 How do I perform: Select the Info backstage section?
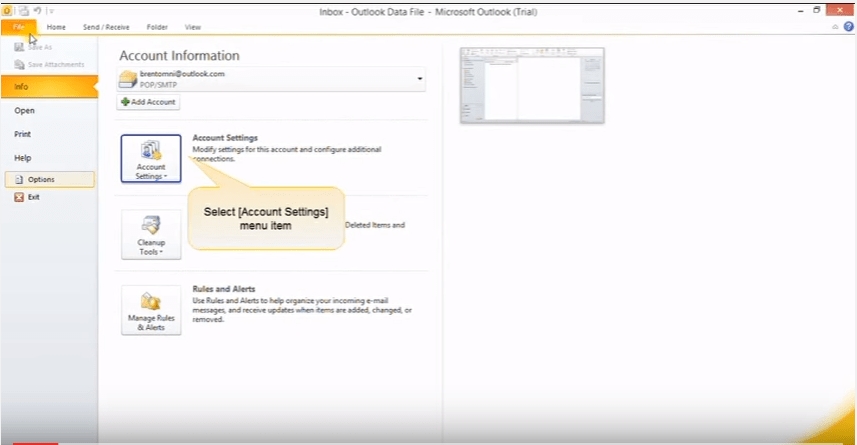click(x=49, y=86)
